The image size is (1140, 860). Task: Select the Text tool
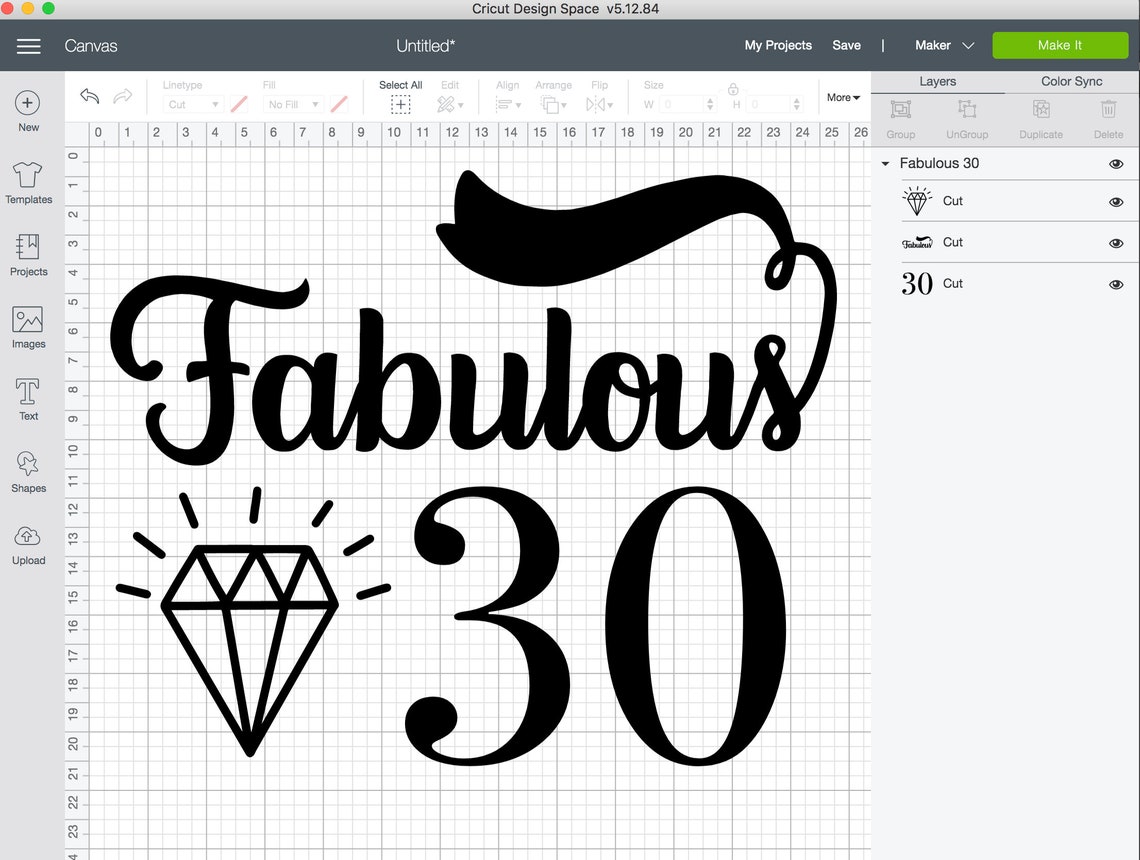click(x=28, y=398)
